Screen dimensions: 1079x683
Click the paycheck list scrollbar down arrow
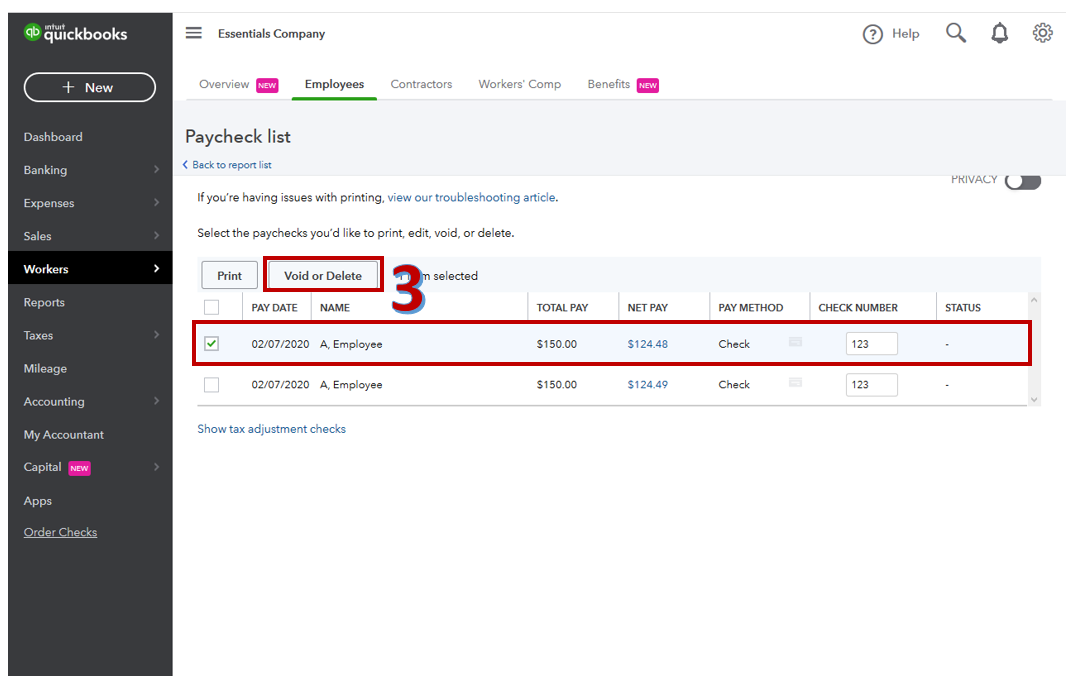tap(1034, 399)
